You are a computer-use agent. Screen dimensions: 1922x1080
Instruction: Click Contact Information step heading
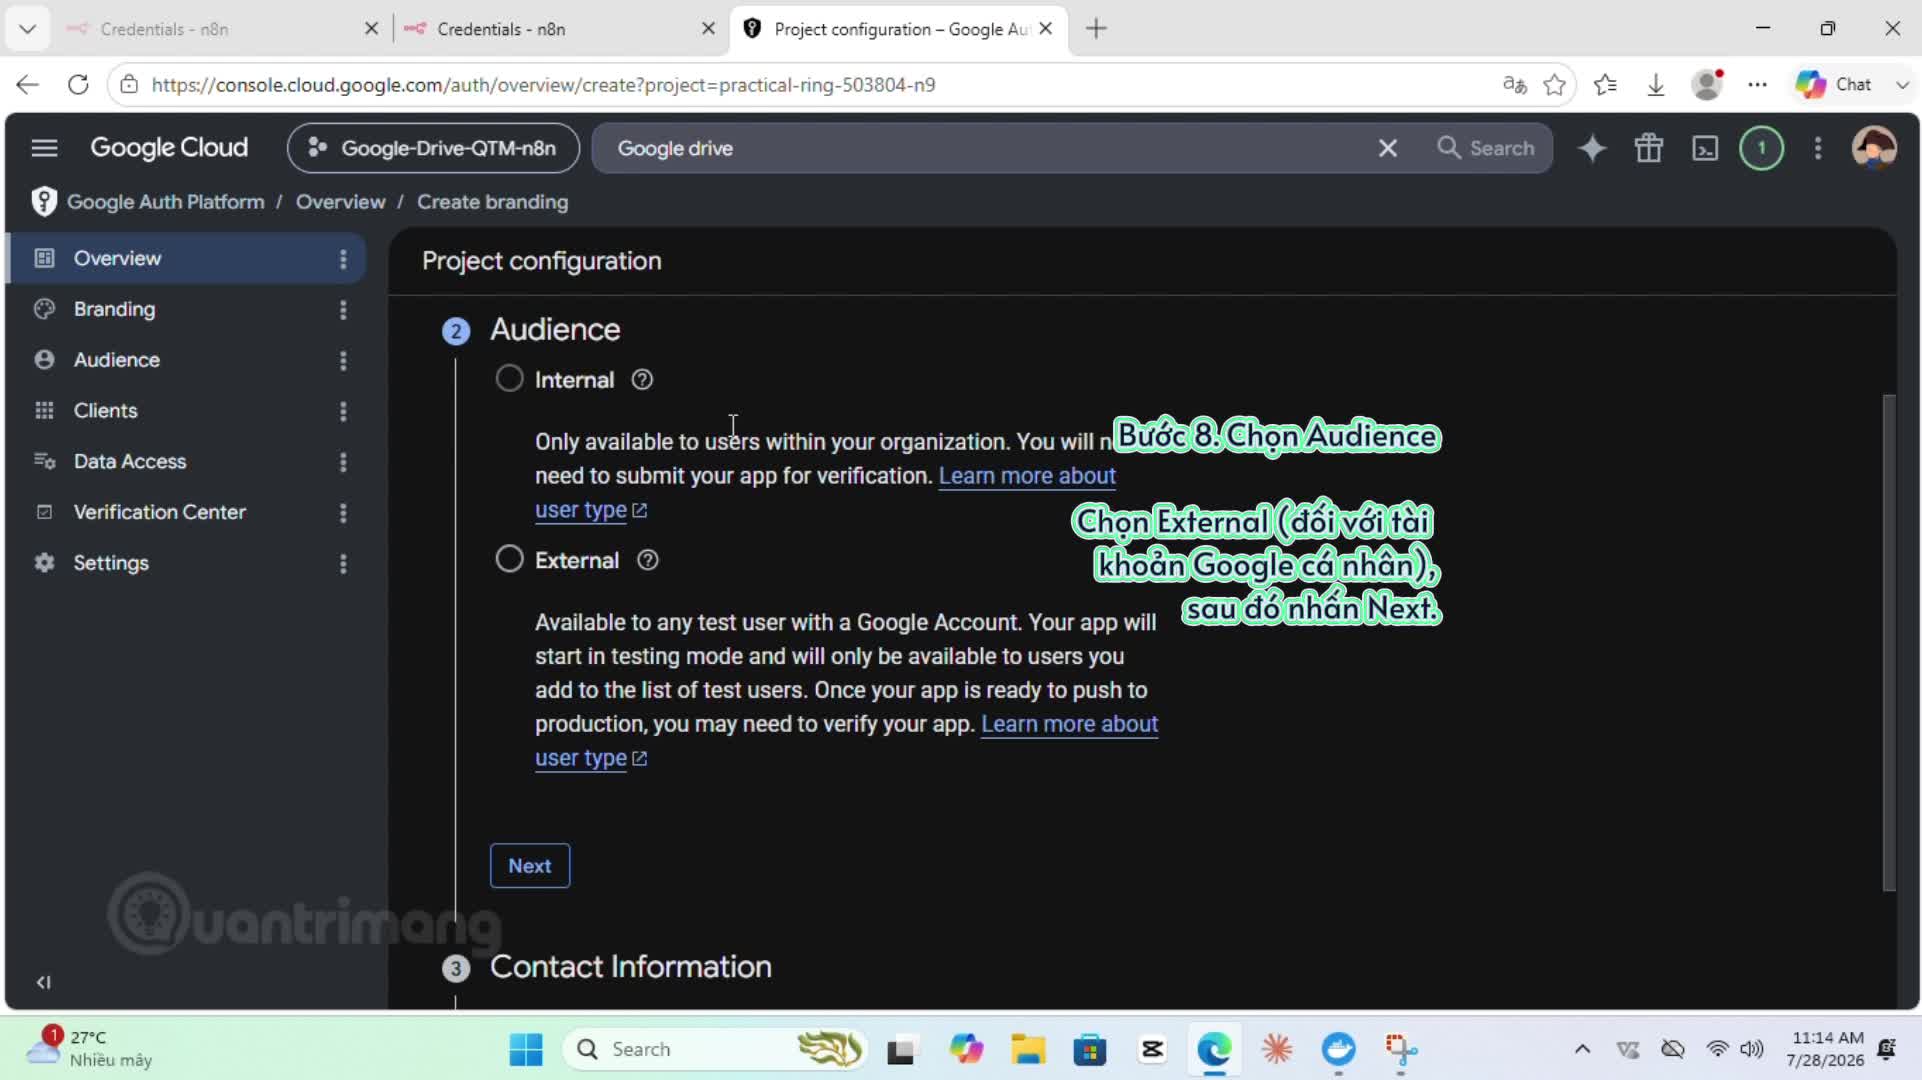click(630, 967)
